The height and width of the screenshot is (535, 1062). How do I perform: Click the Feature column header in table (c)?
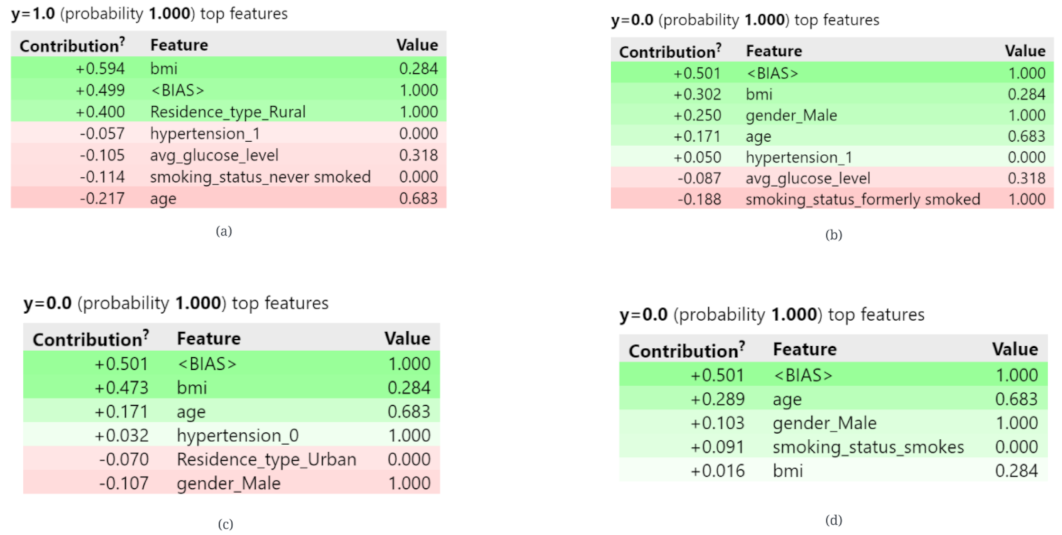[x=208, y=339]
